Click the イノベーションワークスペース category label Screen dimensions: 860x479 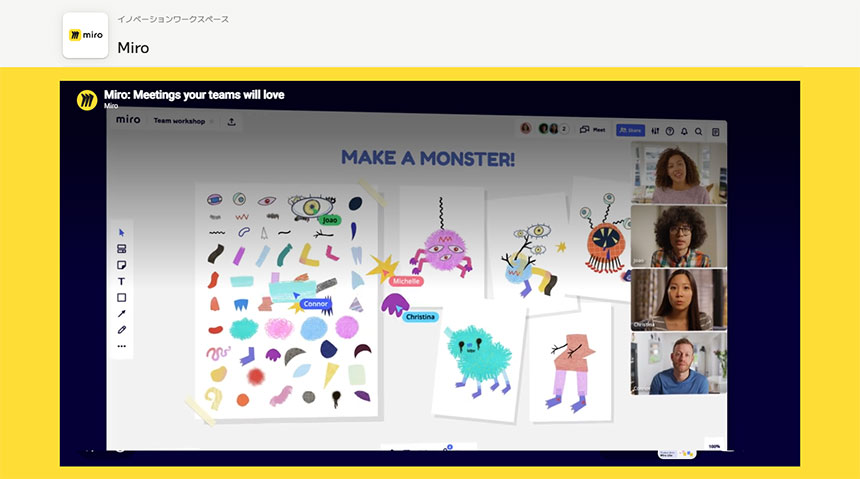point(173,19)
